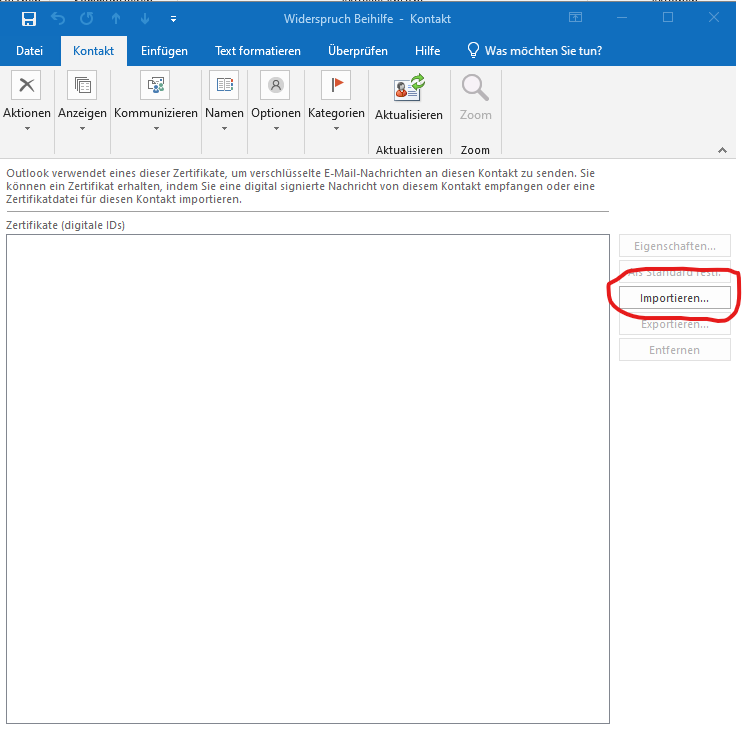Open the Customize Quick Access Toolbar dropdown
The image size is (742, 730).
click(x=174, y=19)
